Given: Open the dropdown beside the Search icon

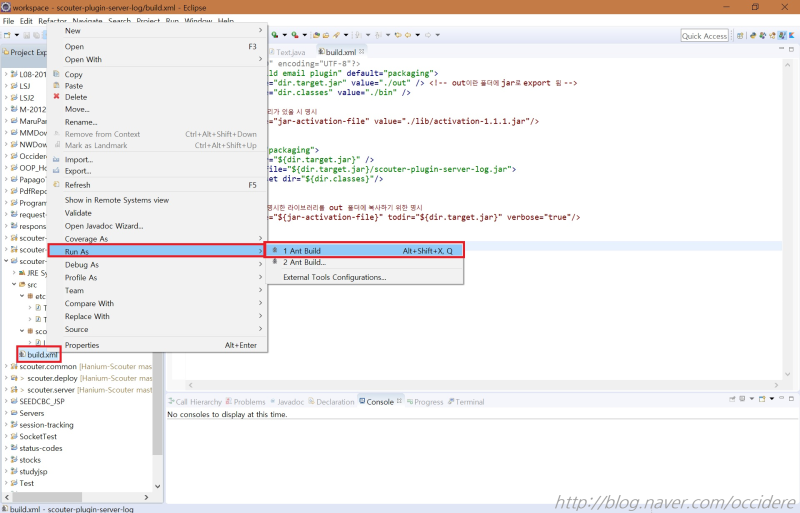Looking at the screenshot, I should 346,35.
